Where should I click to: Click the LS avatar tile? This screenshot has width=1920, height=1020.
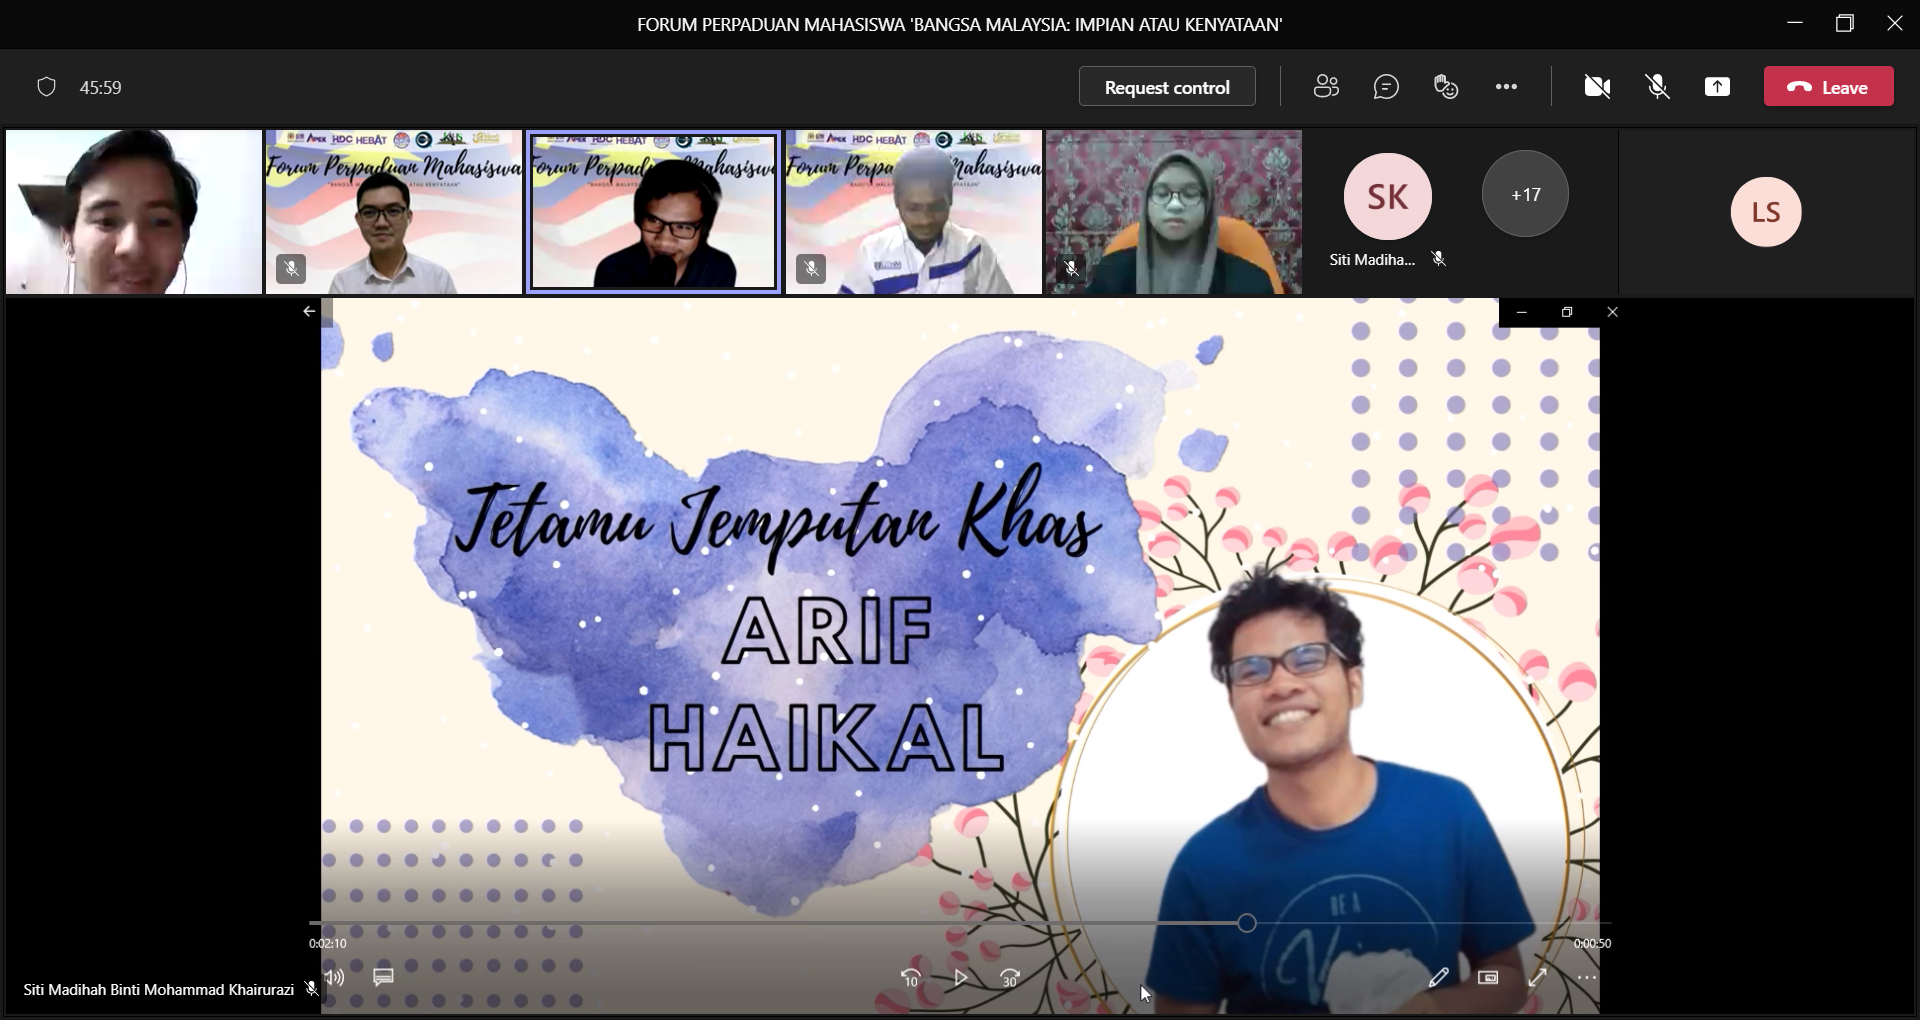tap(1766, 212)
